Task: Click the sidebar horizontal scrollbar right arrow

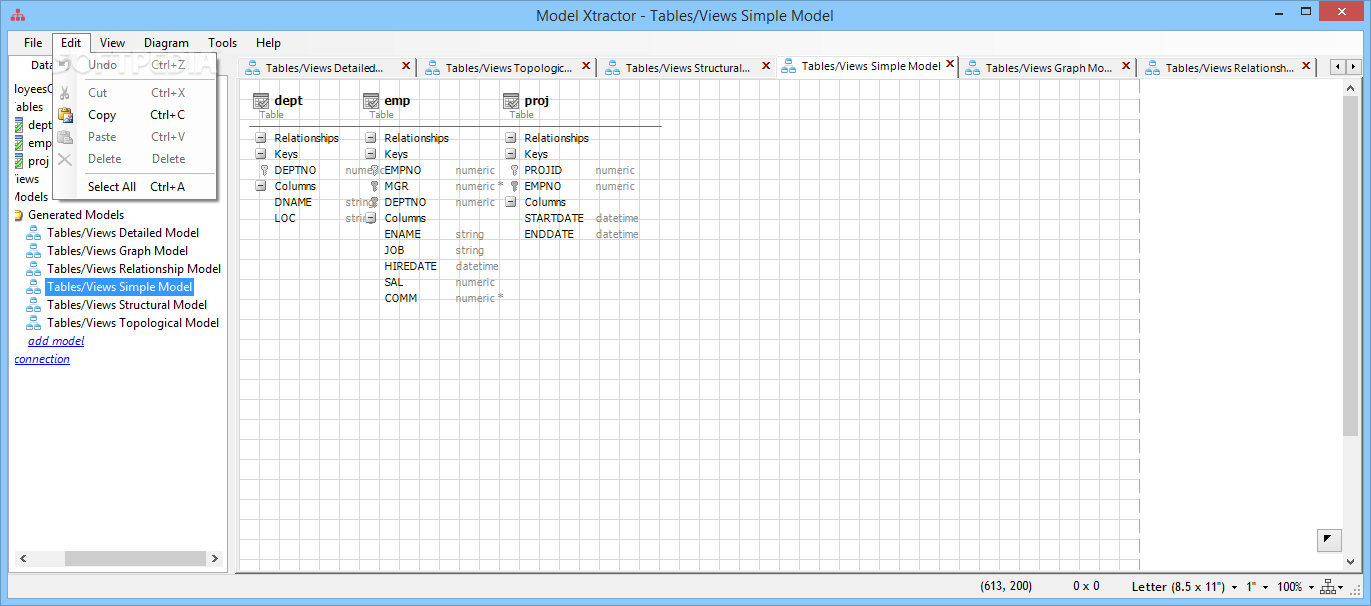Action: tap(215, 559)
